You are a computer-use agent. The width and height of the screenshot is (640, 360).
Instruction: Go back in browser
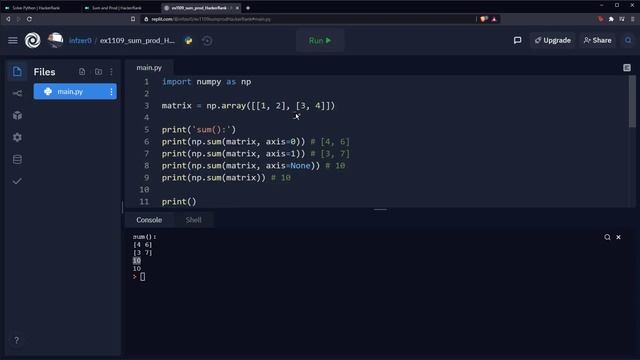(8, 19)
